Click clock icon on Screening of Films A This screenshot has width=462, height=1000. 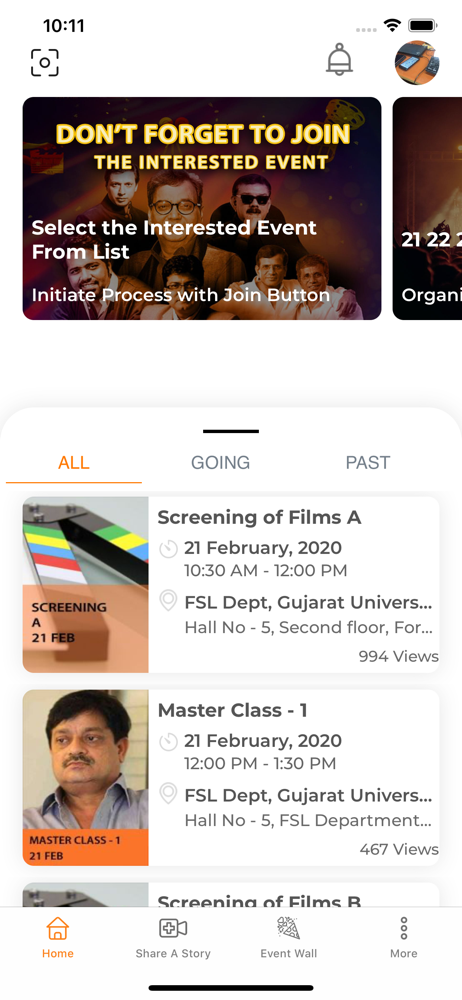point(168,548)
